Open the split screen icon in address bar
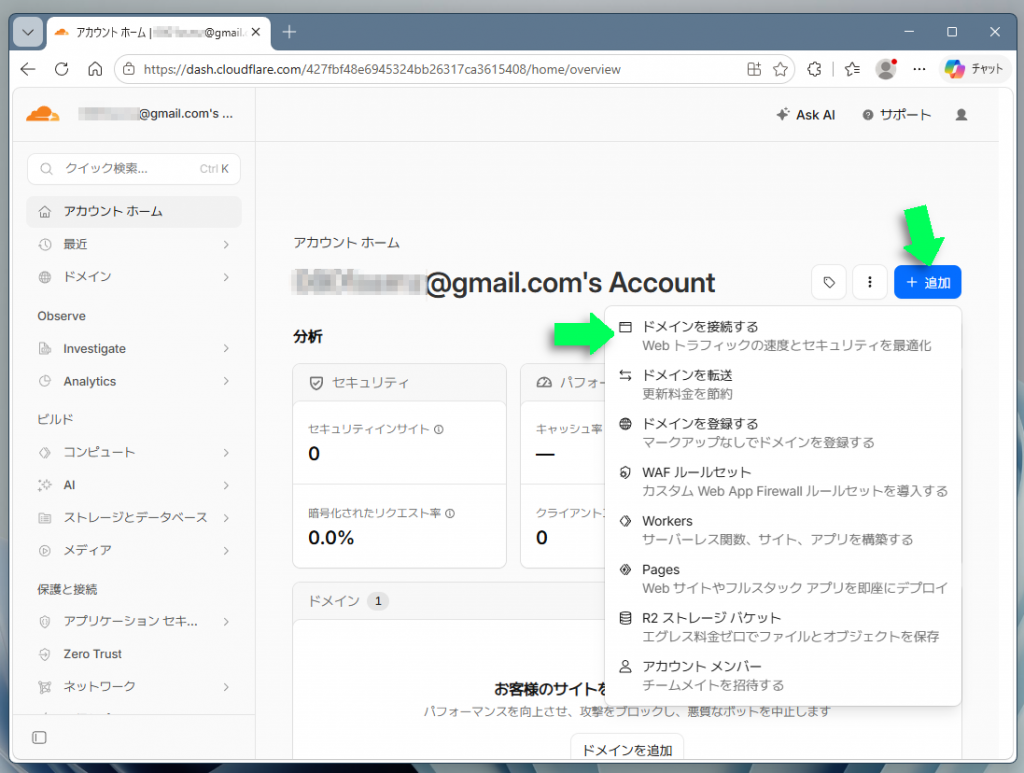 754,69
